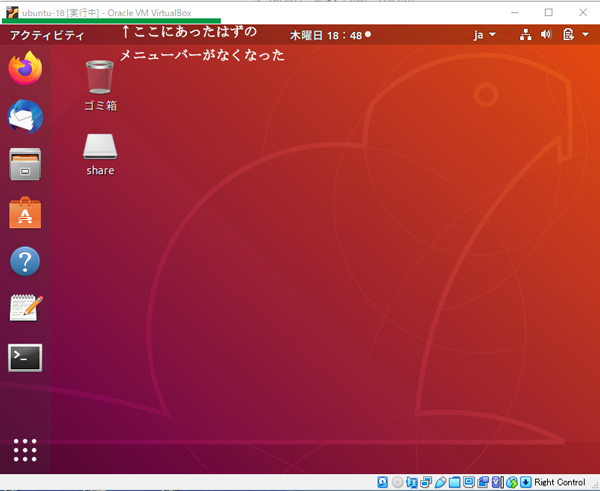Open the アクティビティ overview
Viewport: 600px width, 491px height.
pyautogui.click(x=47, y=36)
